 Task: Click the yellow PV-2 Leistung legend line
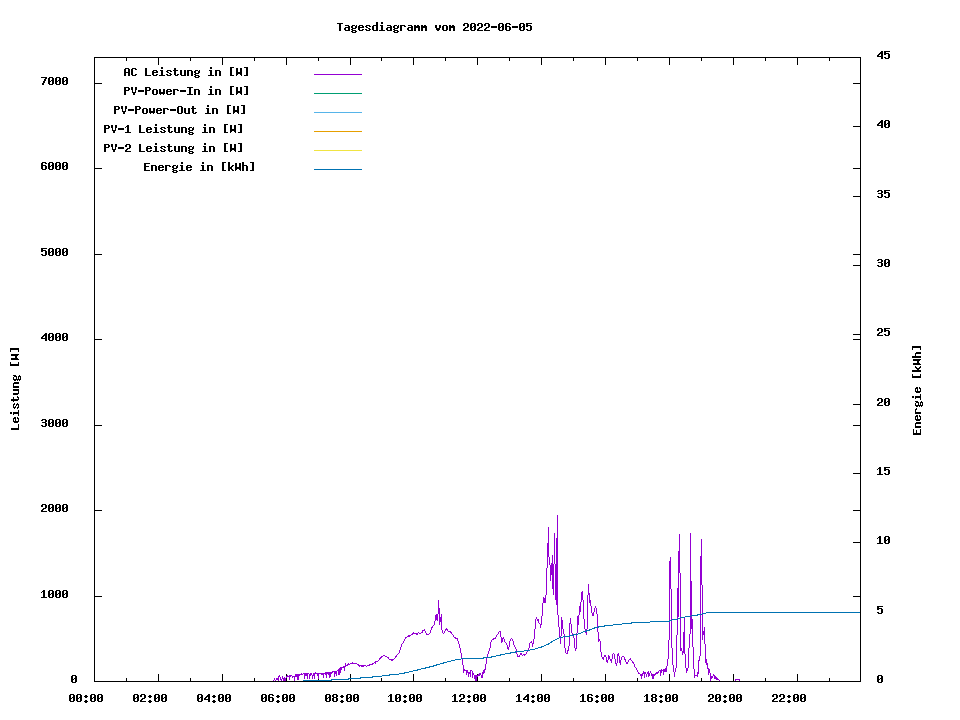pos(337,150)
